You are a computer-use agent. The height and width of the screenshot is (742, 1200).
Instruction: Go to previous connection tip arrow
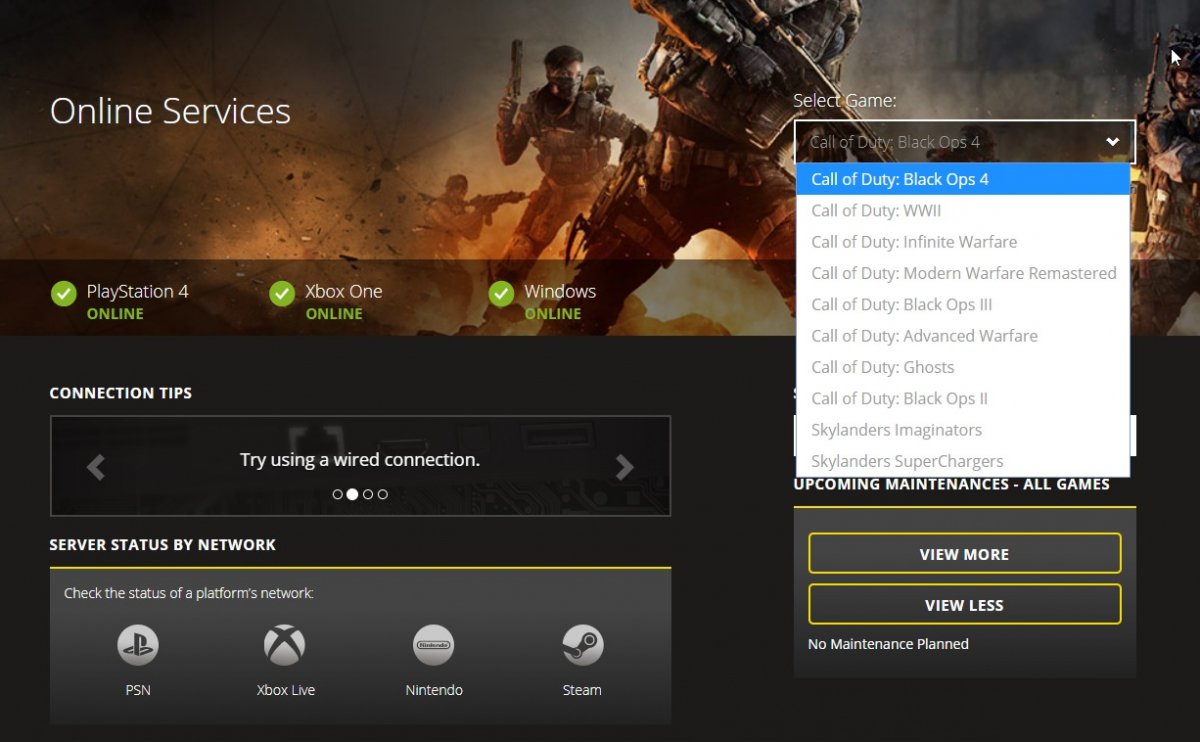96,467
